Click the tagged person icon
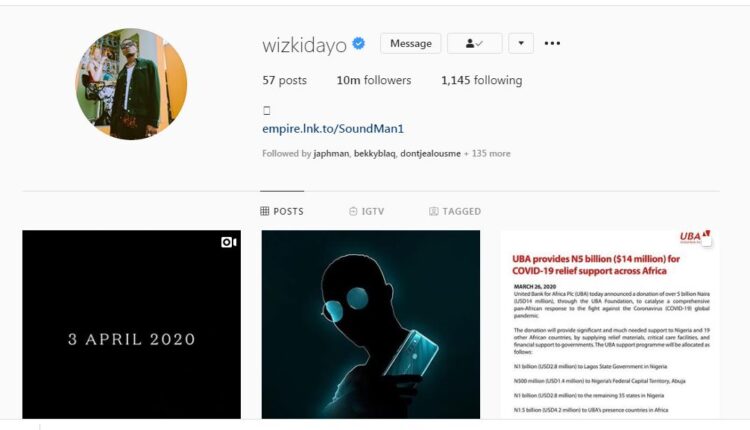 pyautogui.click(x=433, y=211)
